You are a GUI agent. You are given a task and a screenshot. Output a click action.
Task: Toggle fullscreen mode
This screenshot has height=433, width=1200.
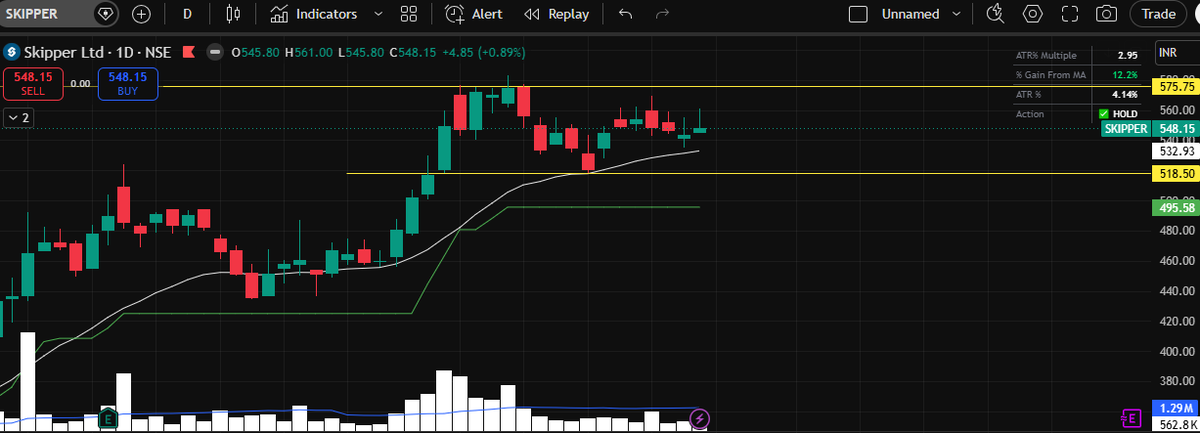1070,14
